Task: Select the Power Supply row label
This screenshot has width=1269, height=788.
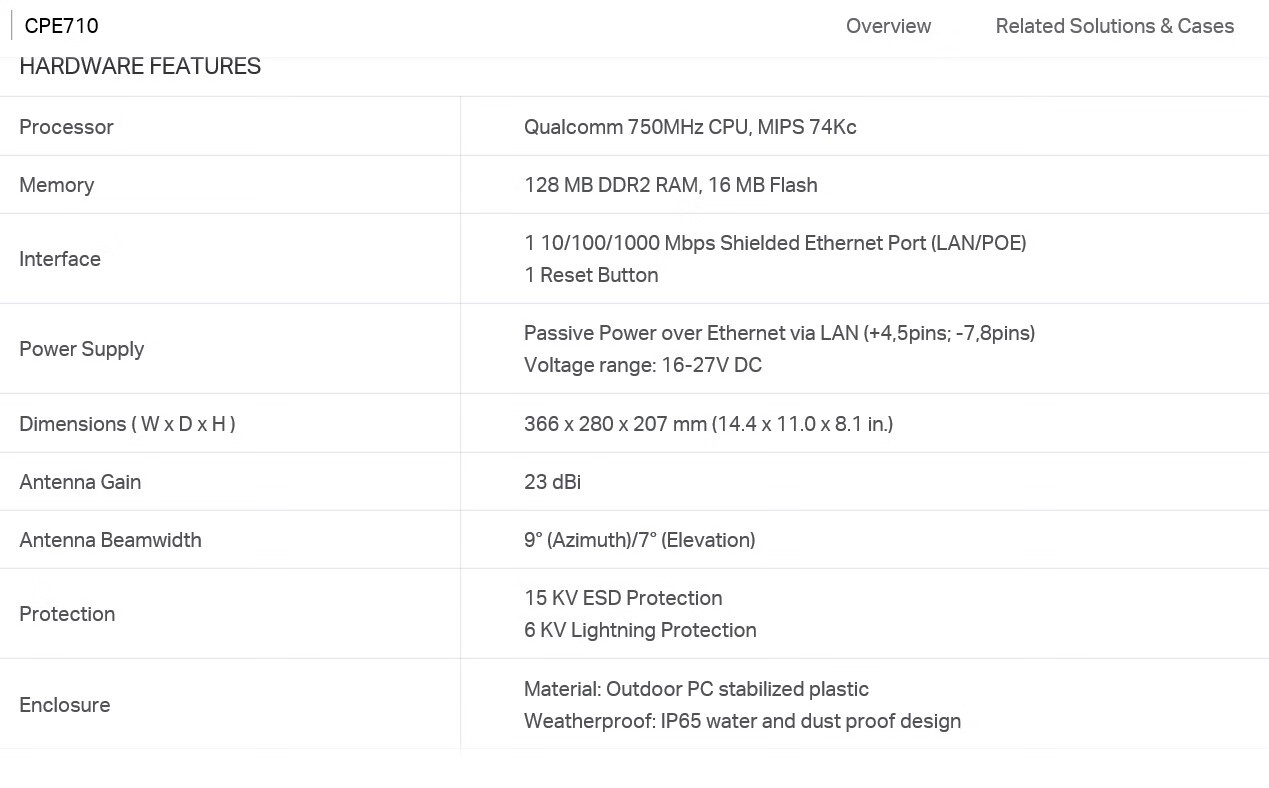Action: [x=82, y=349]
